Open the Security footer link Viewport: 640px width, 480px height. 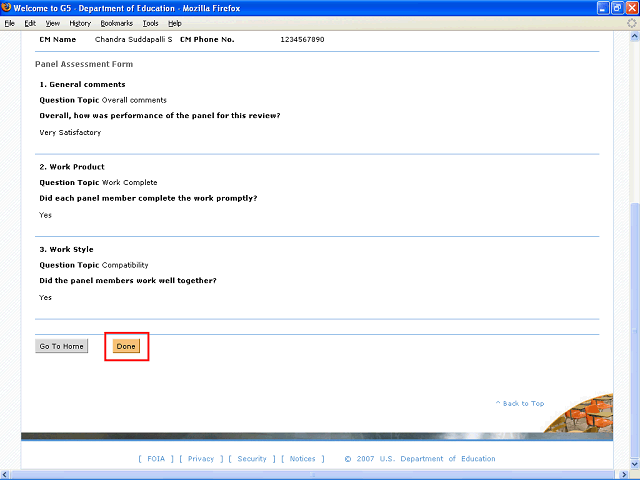pos(252,459)
